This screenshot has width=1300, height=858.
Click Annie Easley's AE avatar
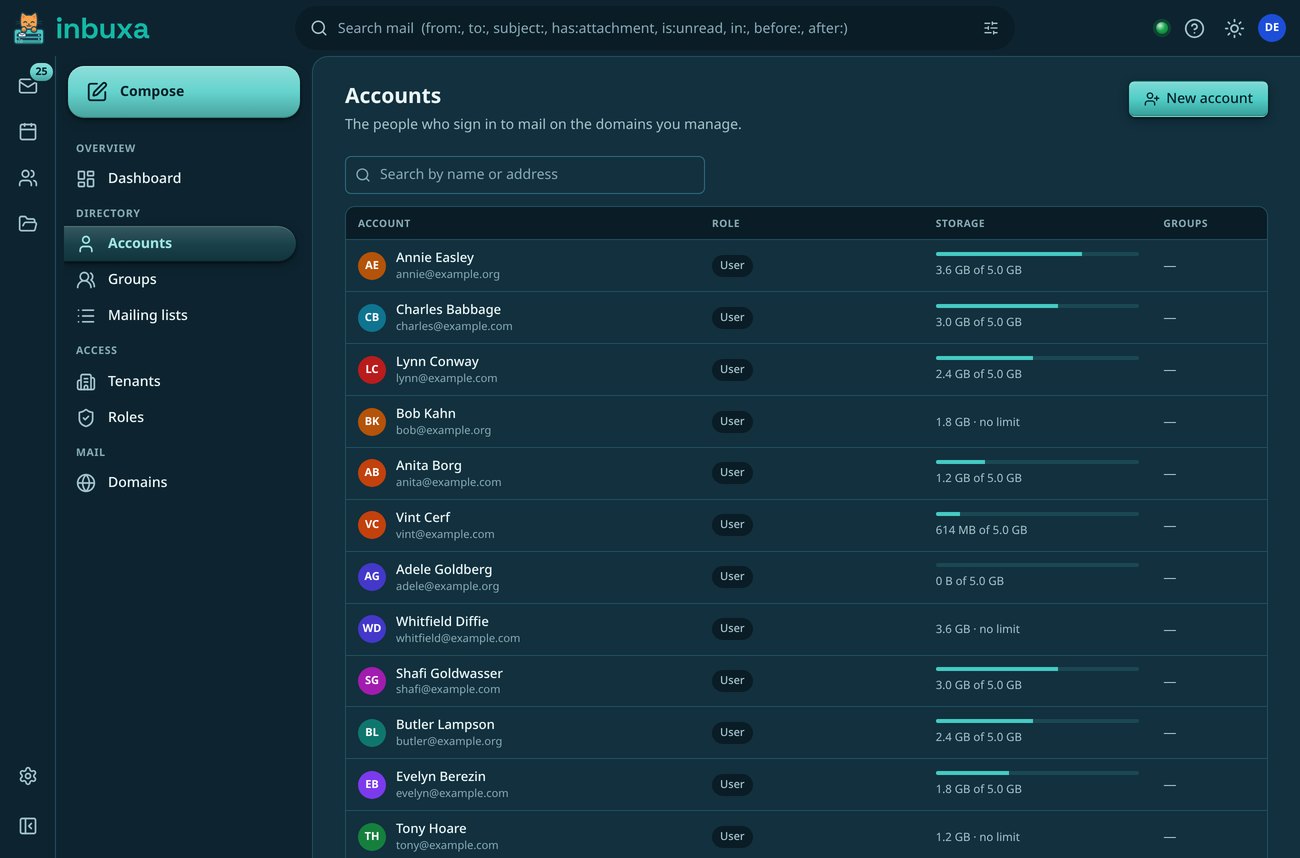pyautogui.click(x=372, y=265)
